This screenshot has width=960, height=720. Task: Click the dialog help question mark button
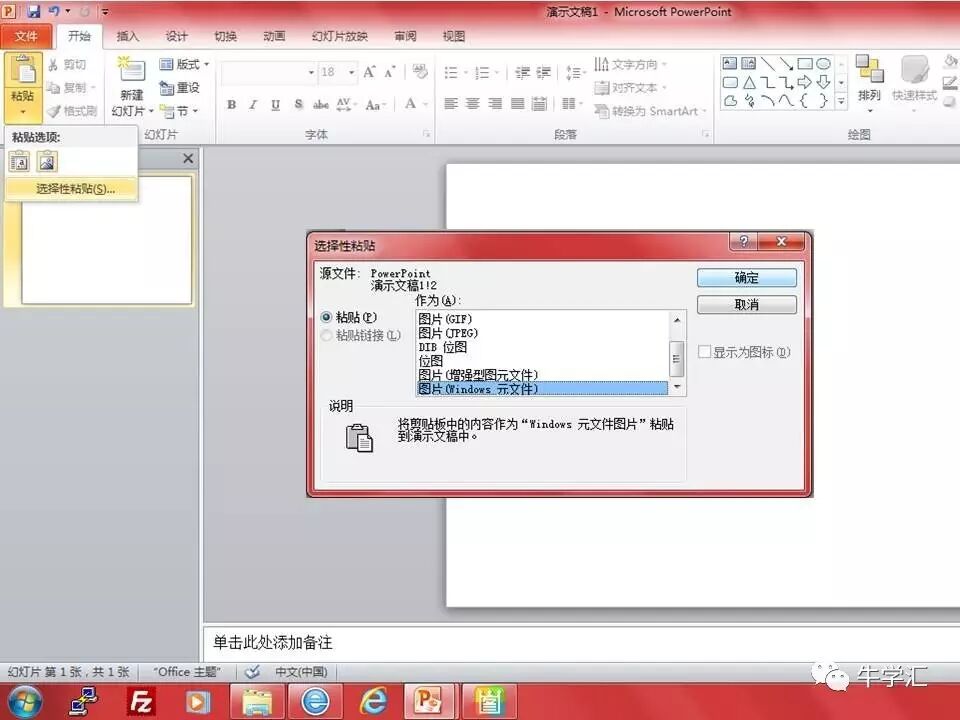743,241
